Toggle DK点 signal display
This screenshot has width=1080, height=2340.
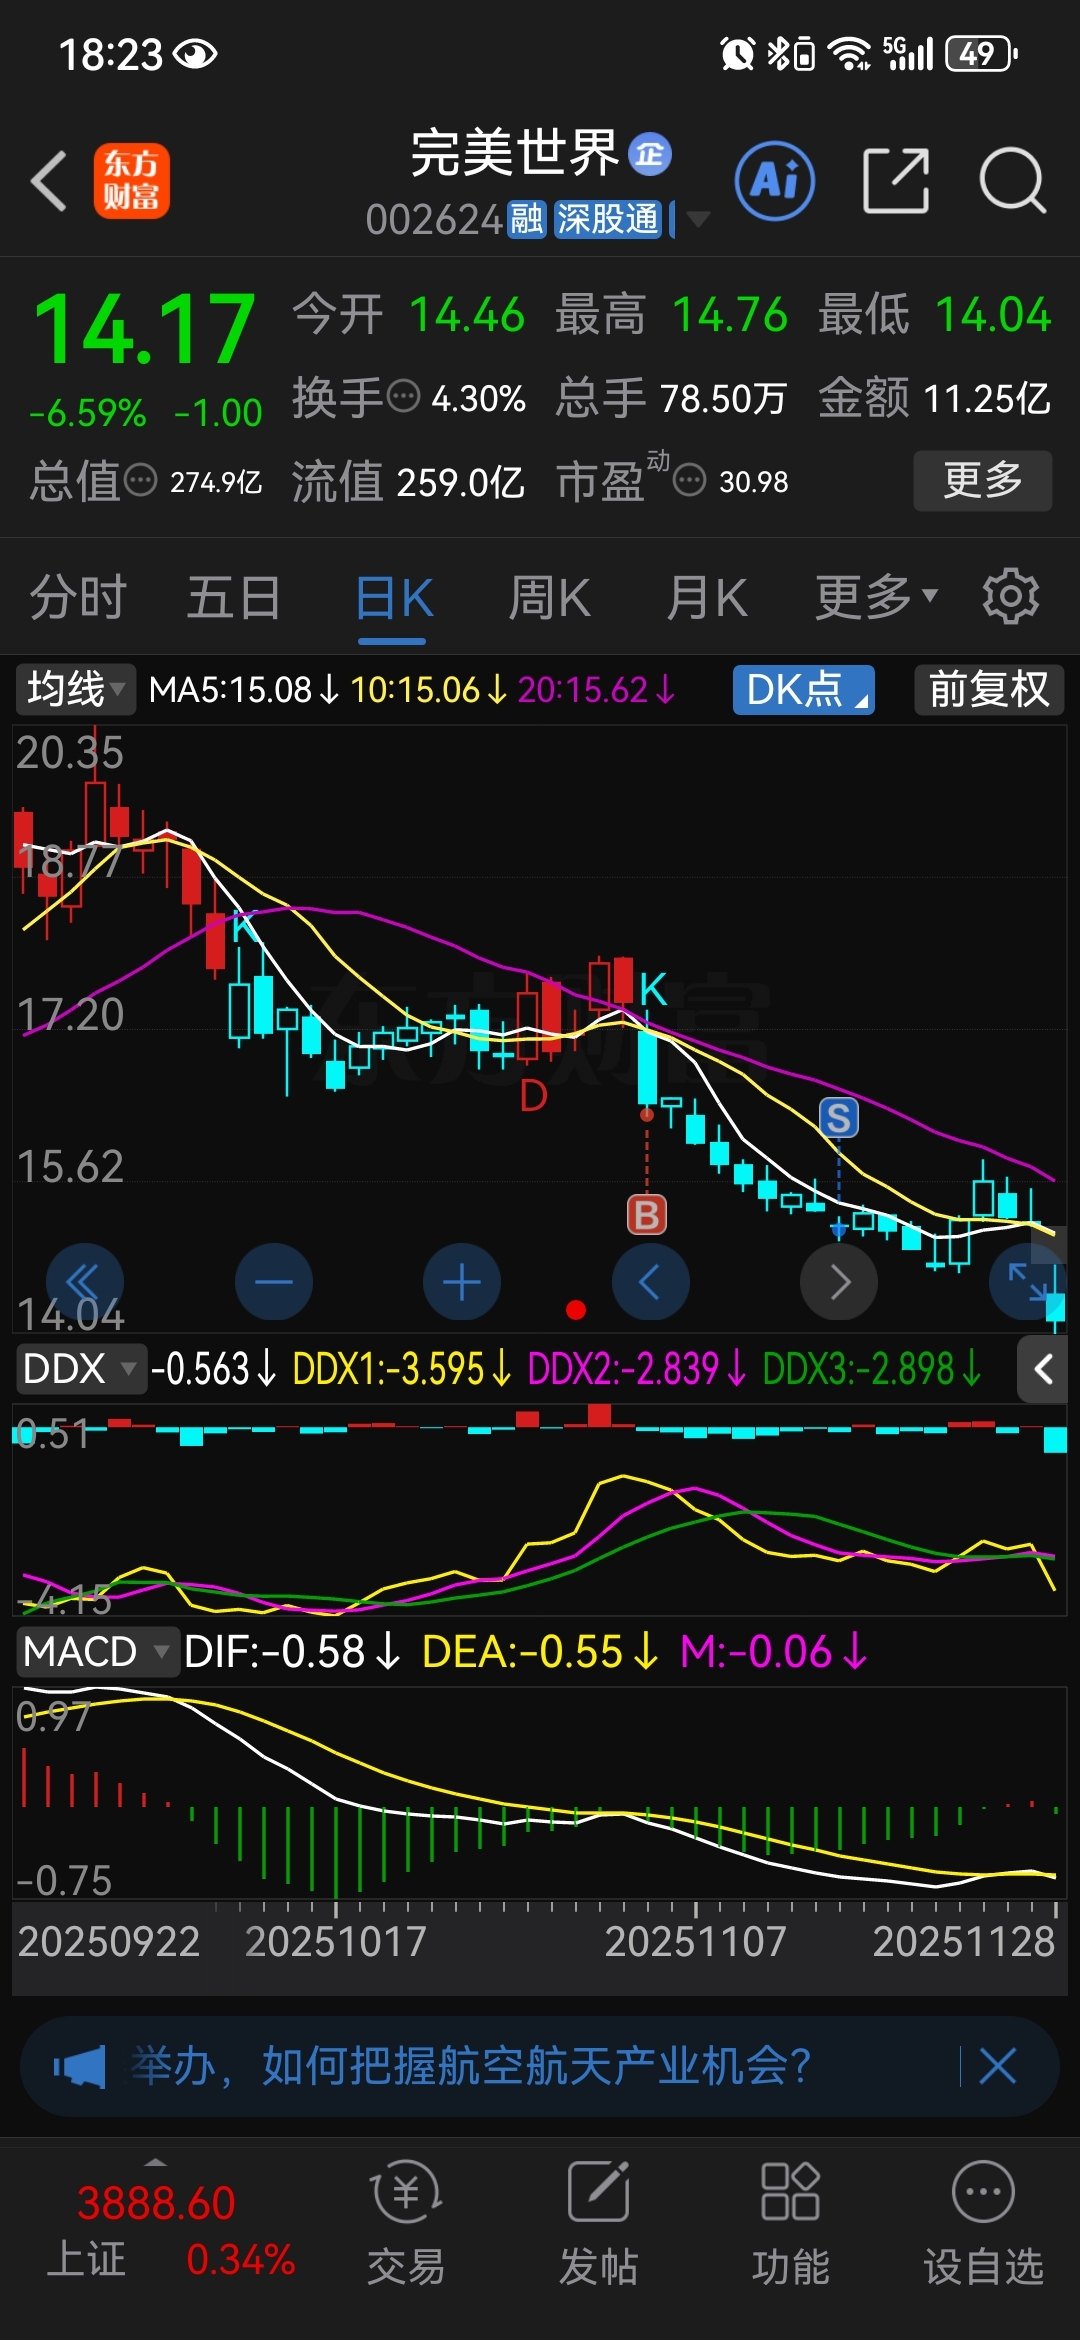tap(804, 690)
